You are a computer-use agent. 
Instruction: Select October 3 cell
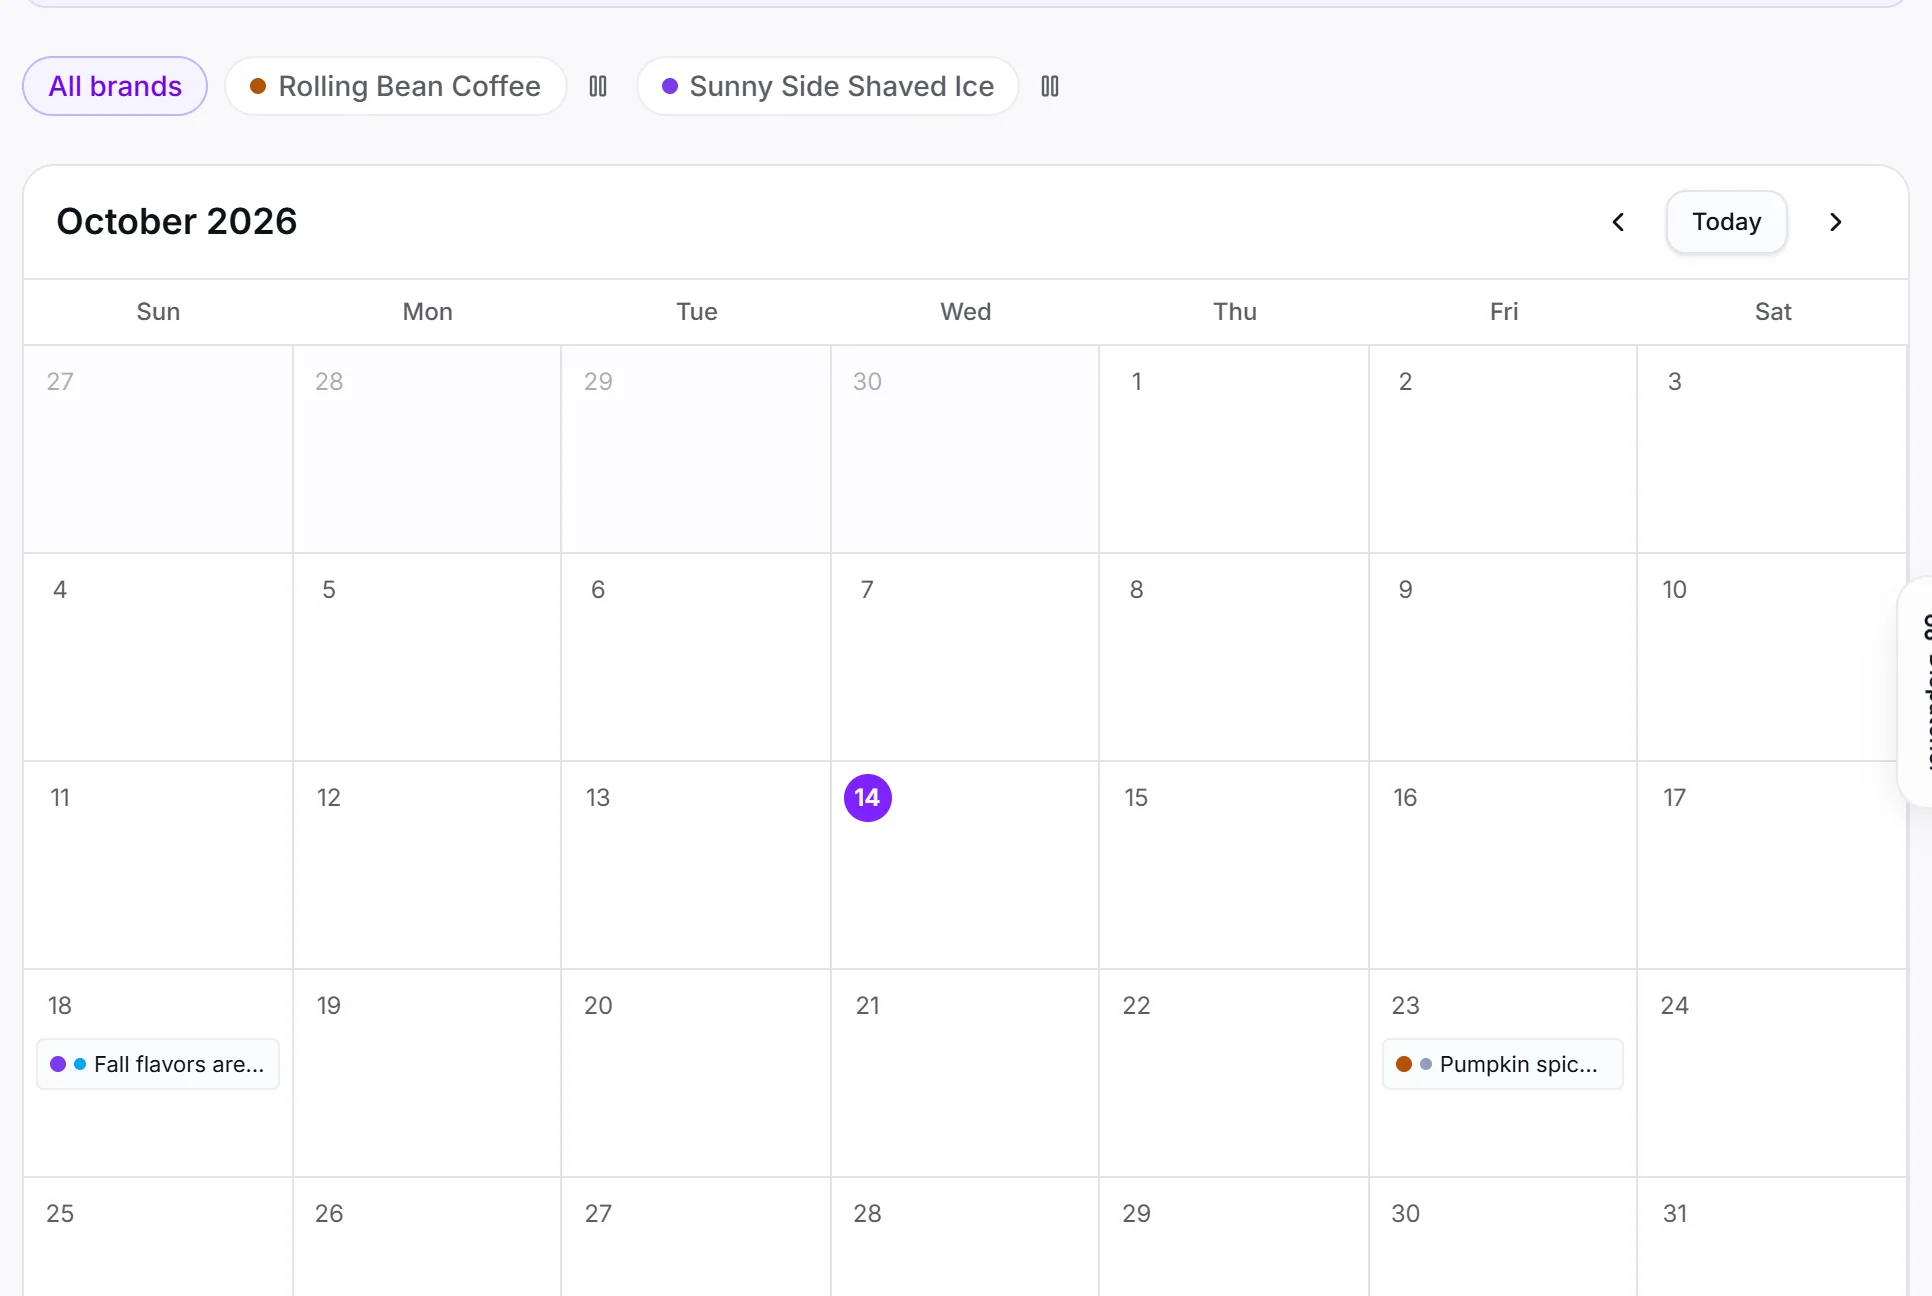[1772, 449]
